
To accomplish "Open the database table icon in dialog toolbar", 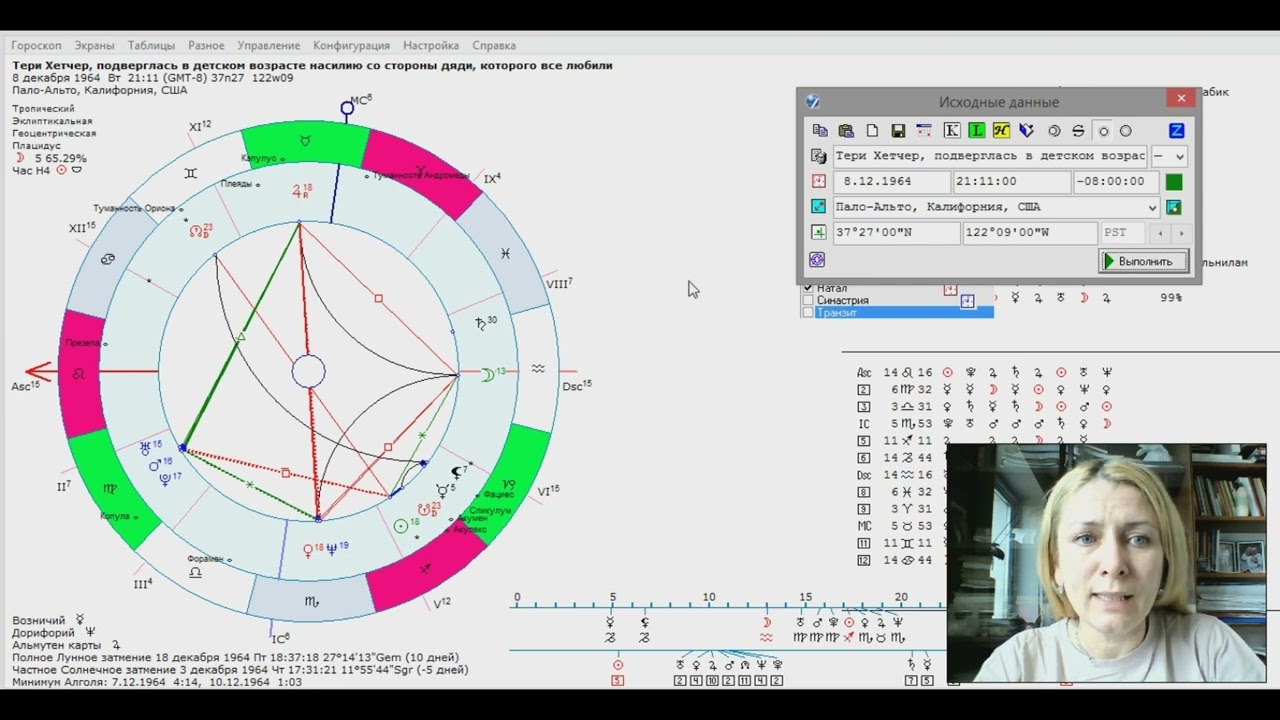I will [x=924, y=131].
